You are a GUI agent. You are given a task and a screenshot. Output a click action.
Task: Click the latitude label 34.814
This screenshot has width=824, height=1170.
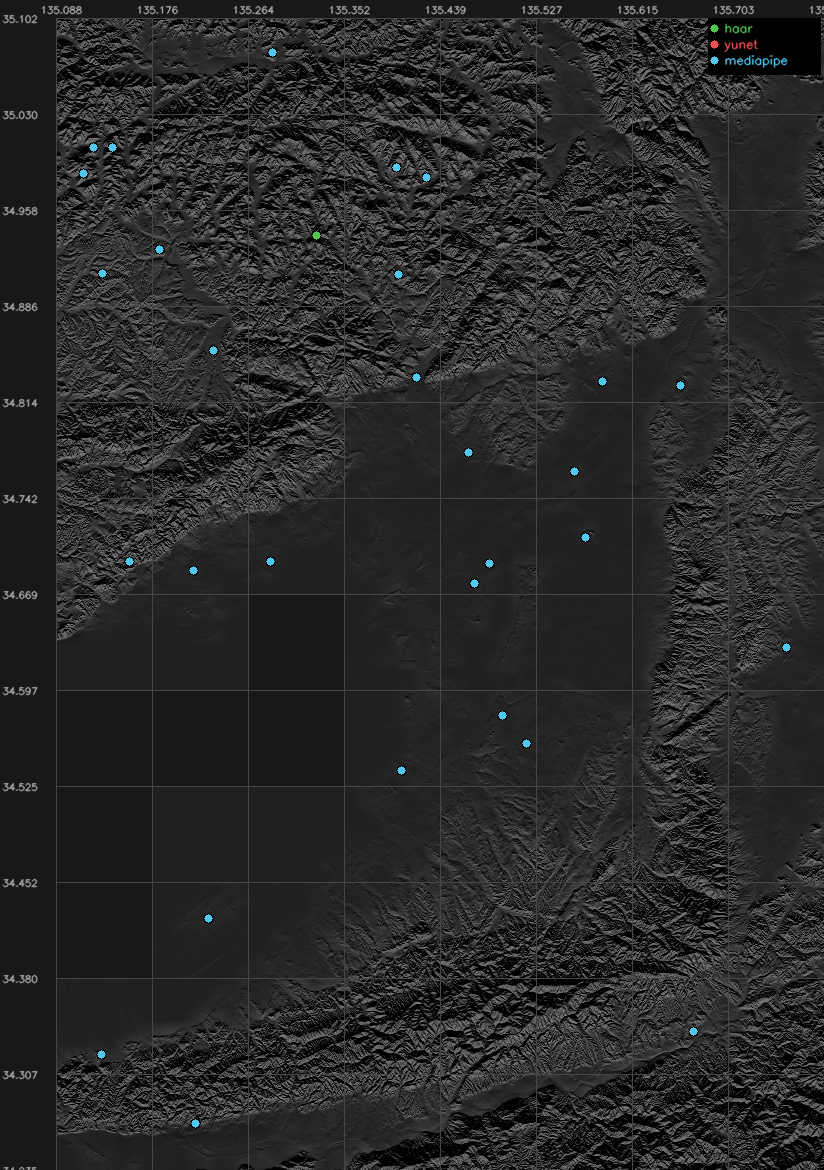pyautogui.click(x=20, y=403)
